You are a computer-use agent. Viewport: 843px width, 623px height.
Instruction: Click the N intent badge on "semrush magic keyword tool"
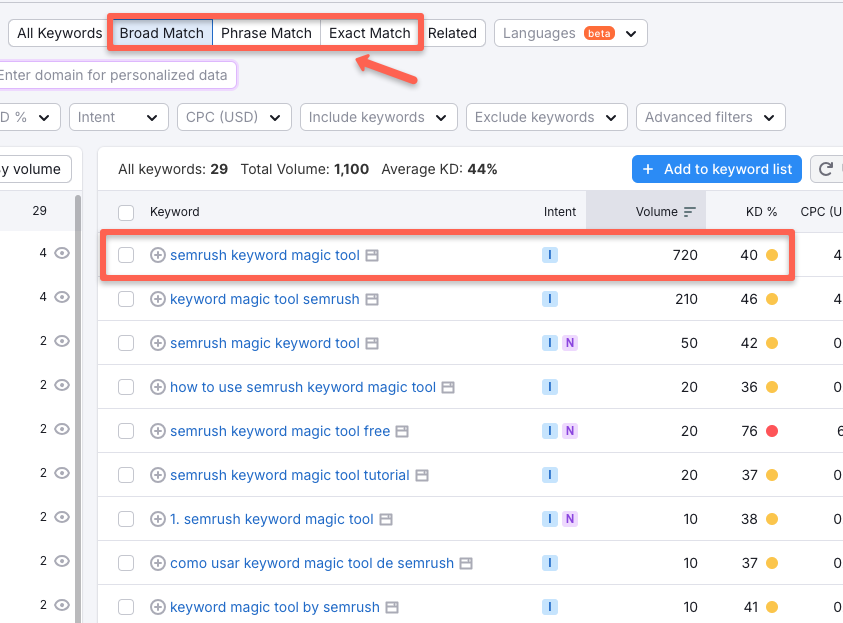click(x=570, y=343)
